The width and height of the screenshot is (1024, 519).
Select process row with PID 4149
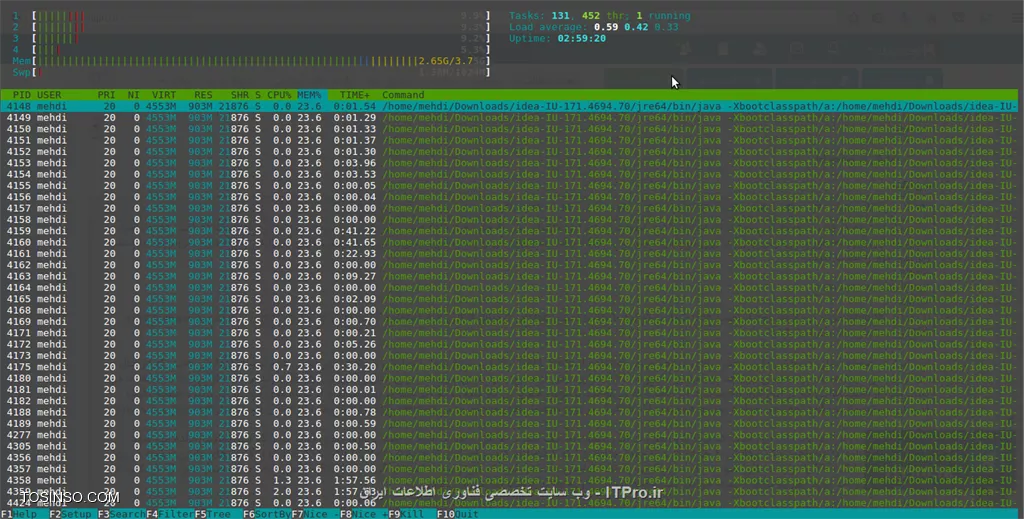coord(509,118)
